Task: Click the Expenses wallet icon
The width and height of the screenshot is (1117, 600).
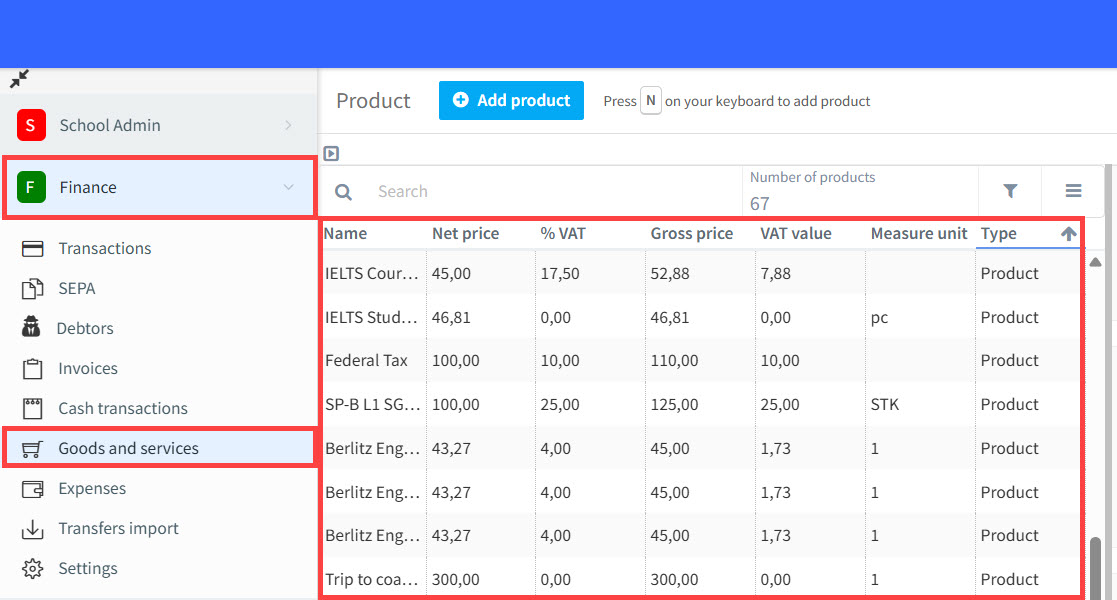Action: pos(33,489)
